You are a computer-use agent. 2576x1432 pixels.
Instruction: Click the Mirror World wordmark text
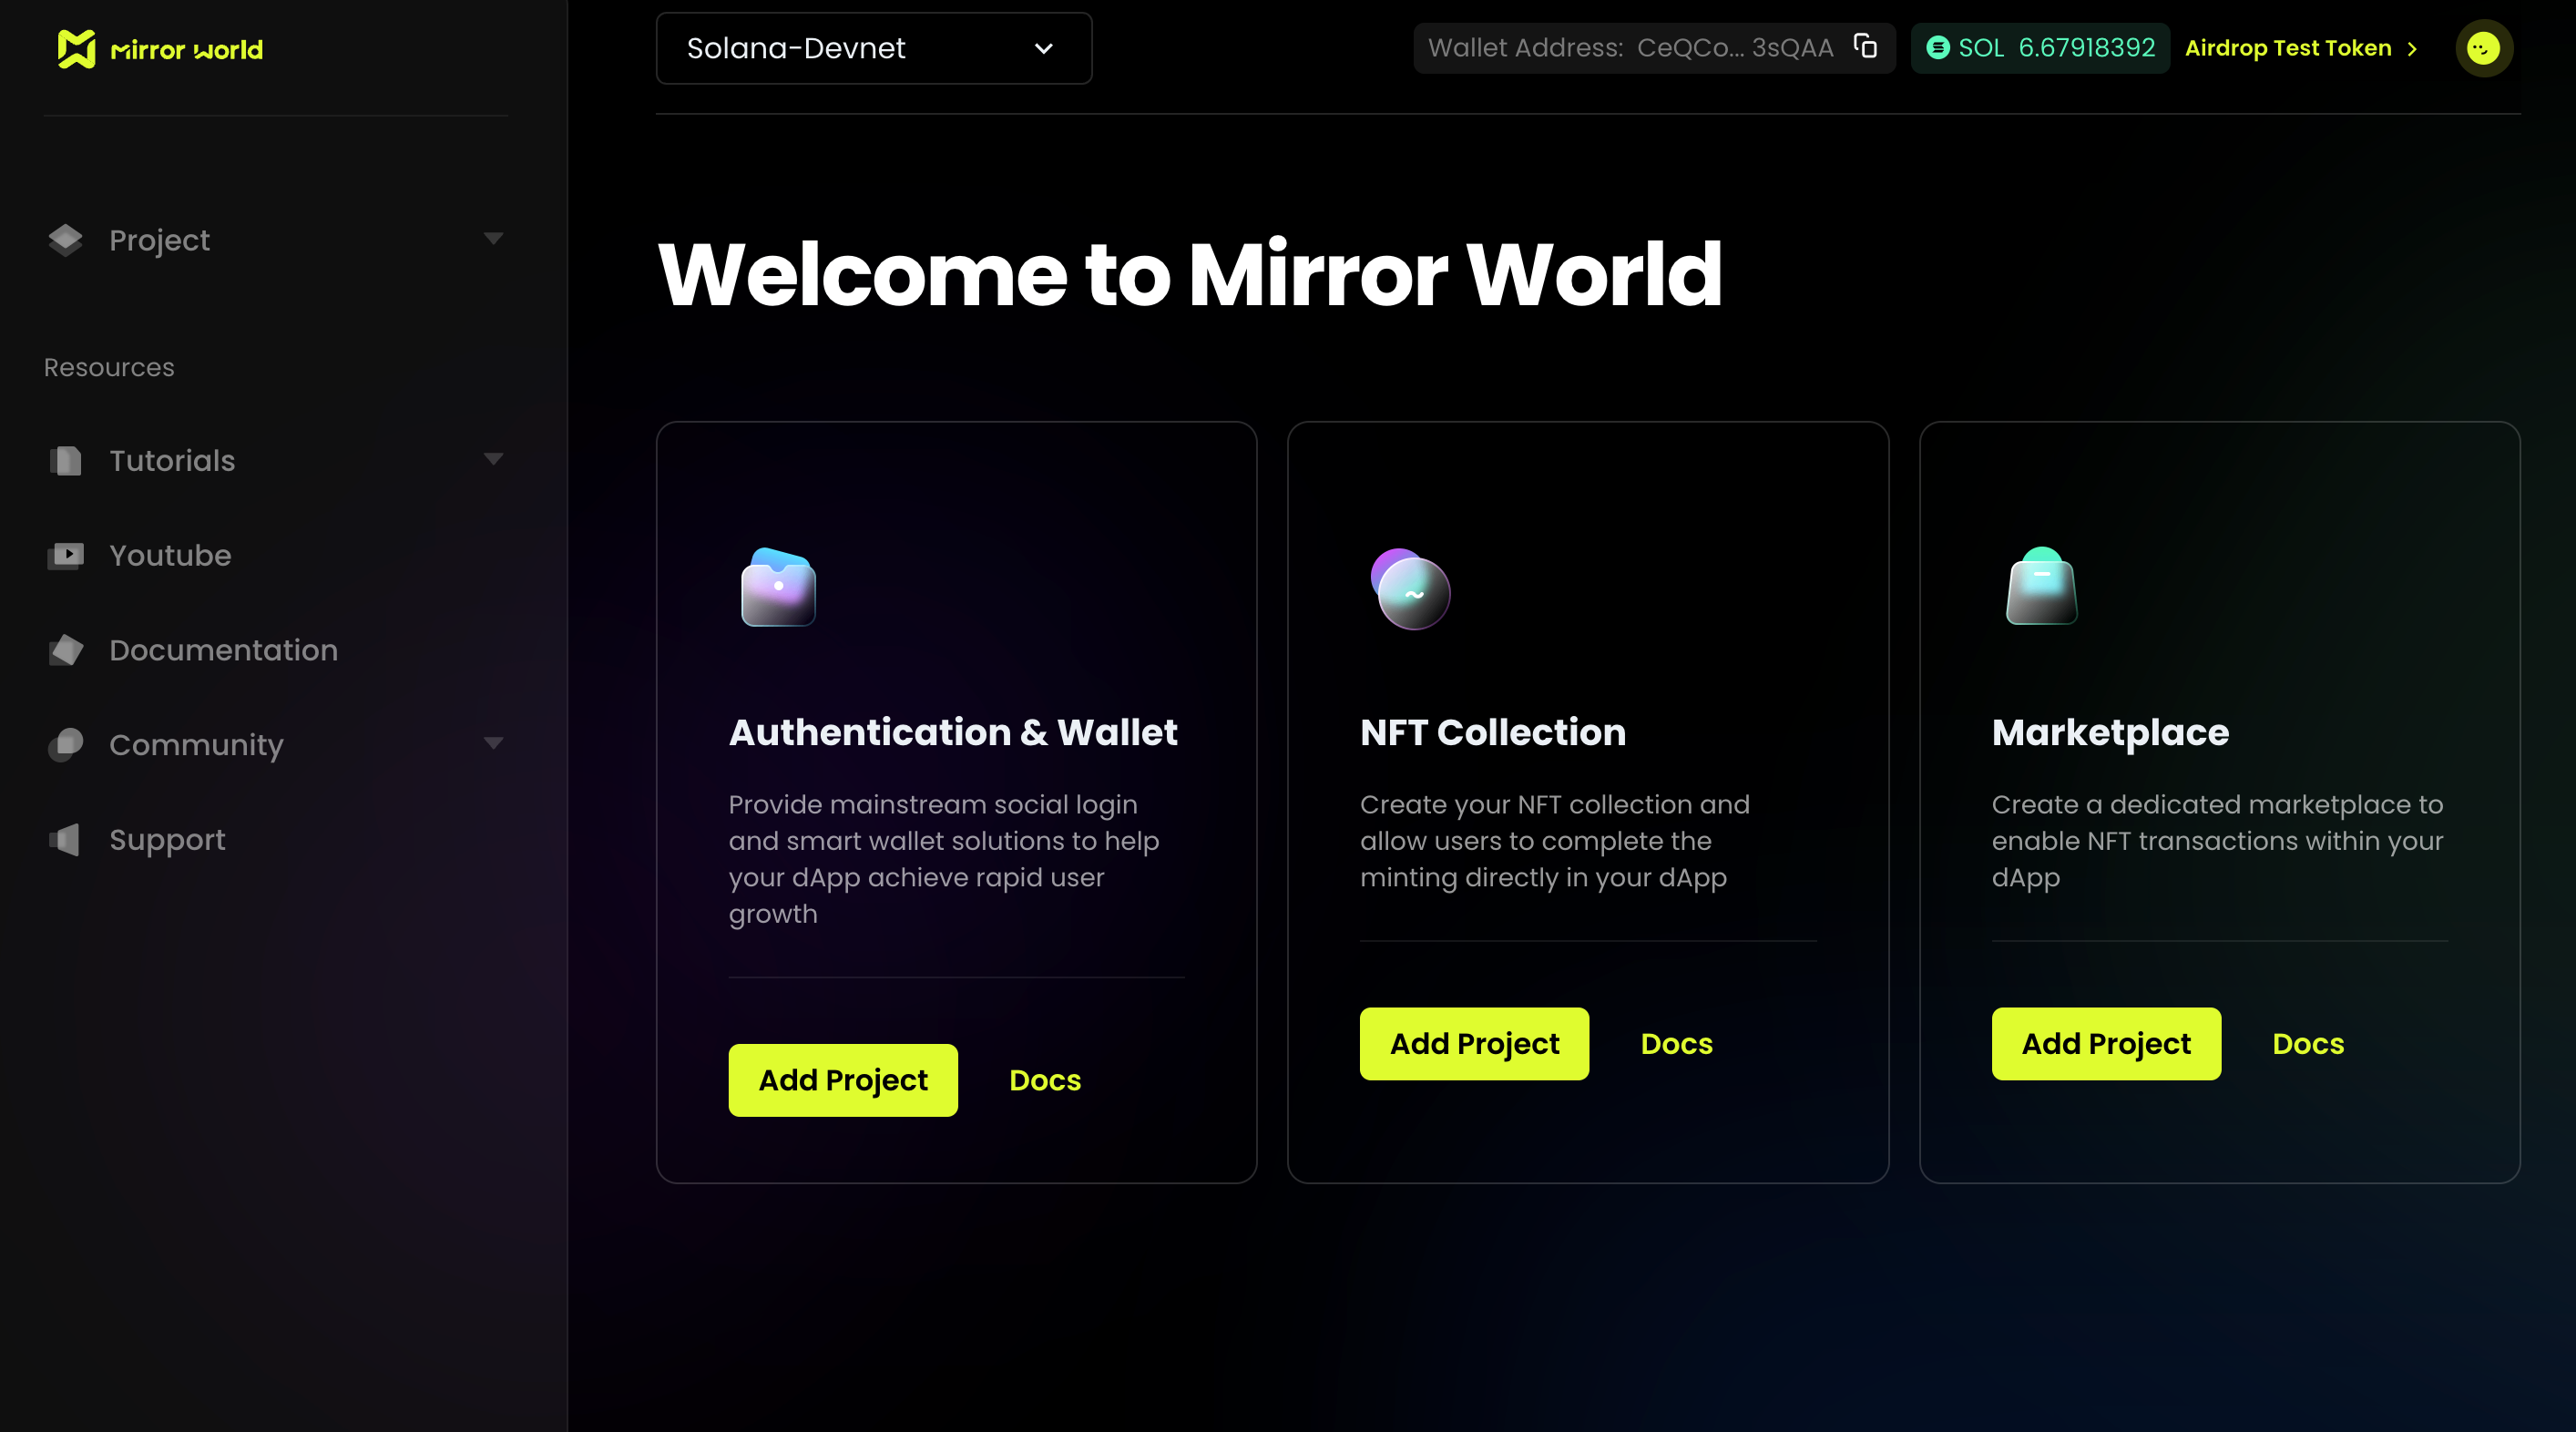coord(186,50)
